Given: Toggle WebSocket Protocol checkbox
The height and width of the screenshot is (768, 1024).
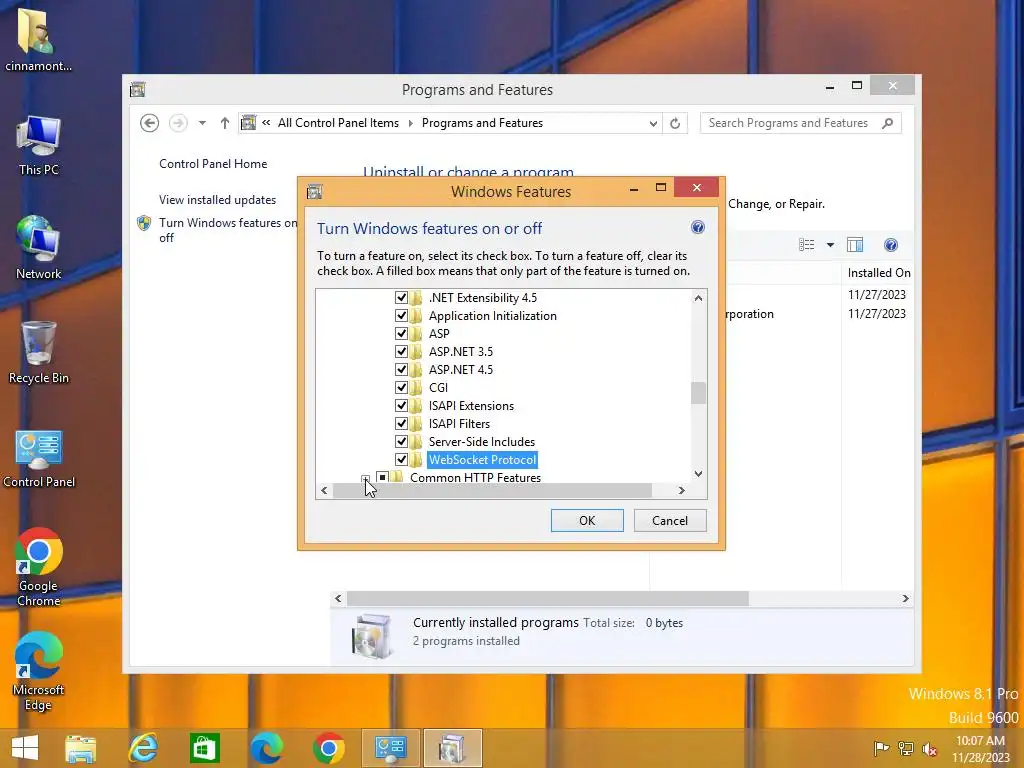Looking at the screenshot, I should click(x=401, y=460).
